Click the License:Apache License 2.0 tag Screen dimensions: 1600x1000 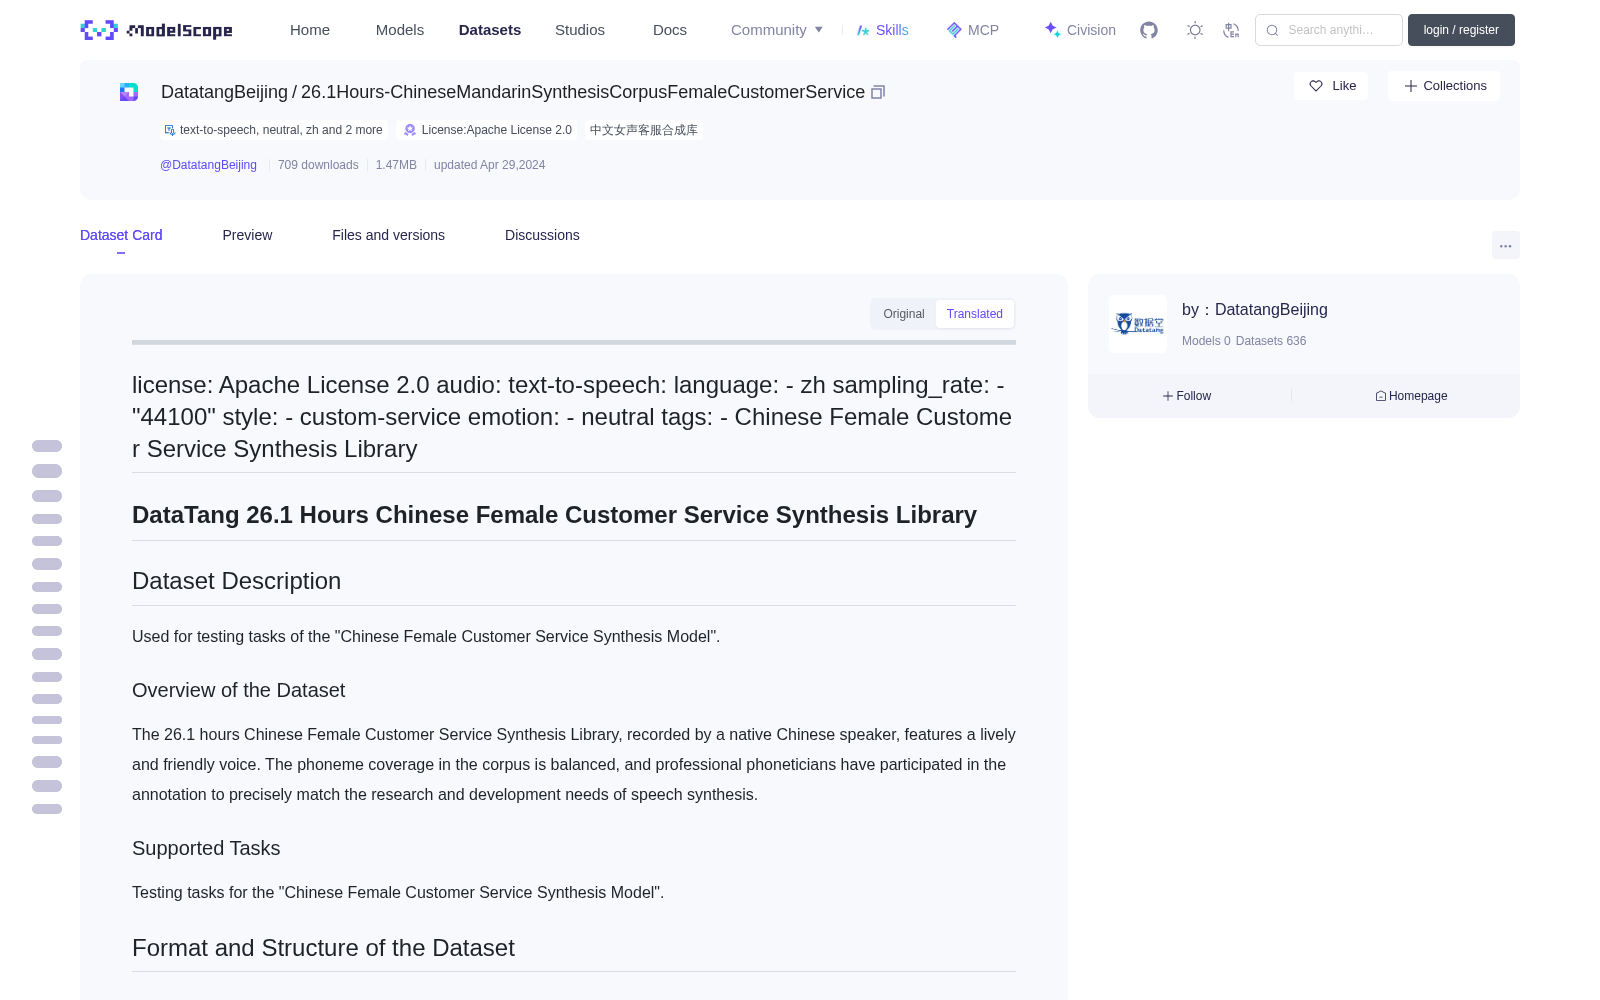[488, 130]
